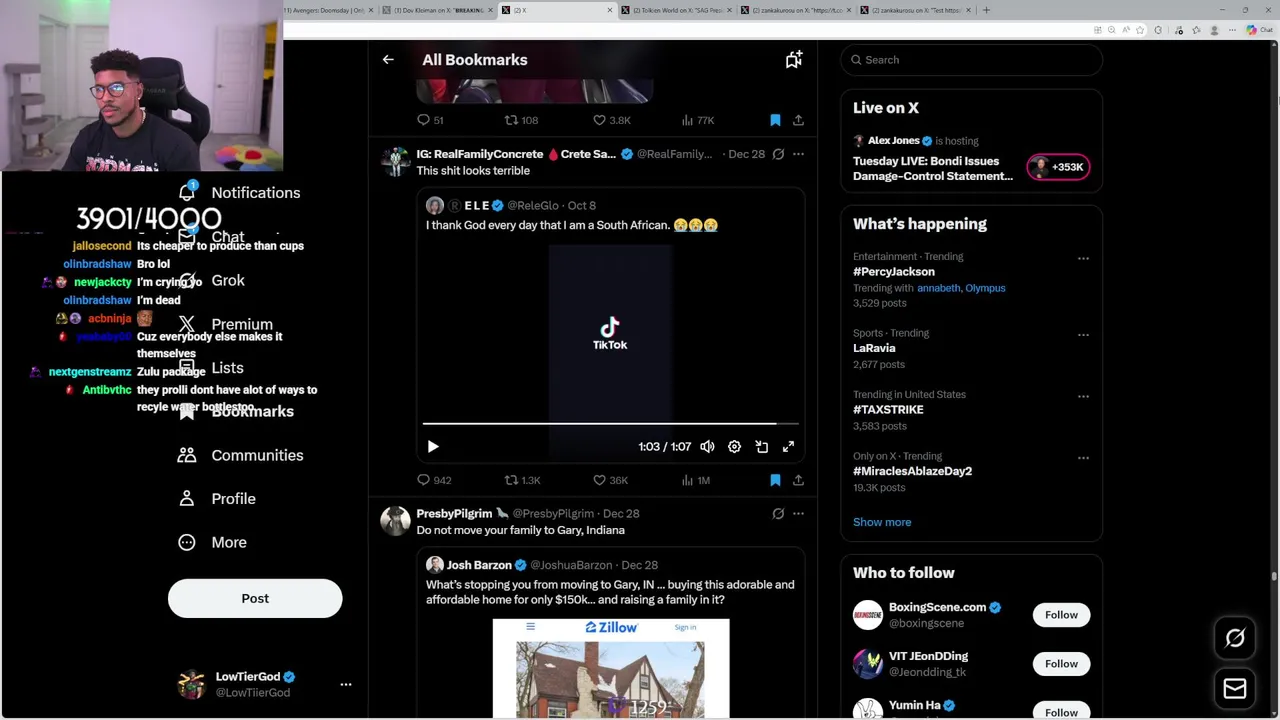The height and width of the screenshot is (720, 1280).
Task: Open Premium in the sidebar
Action: [x=225, y=325]
